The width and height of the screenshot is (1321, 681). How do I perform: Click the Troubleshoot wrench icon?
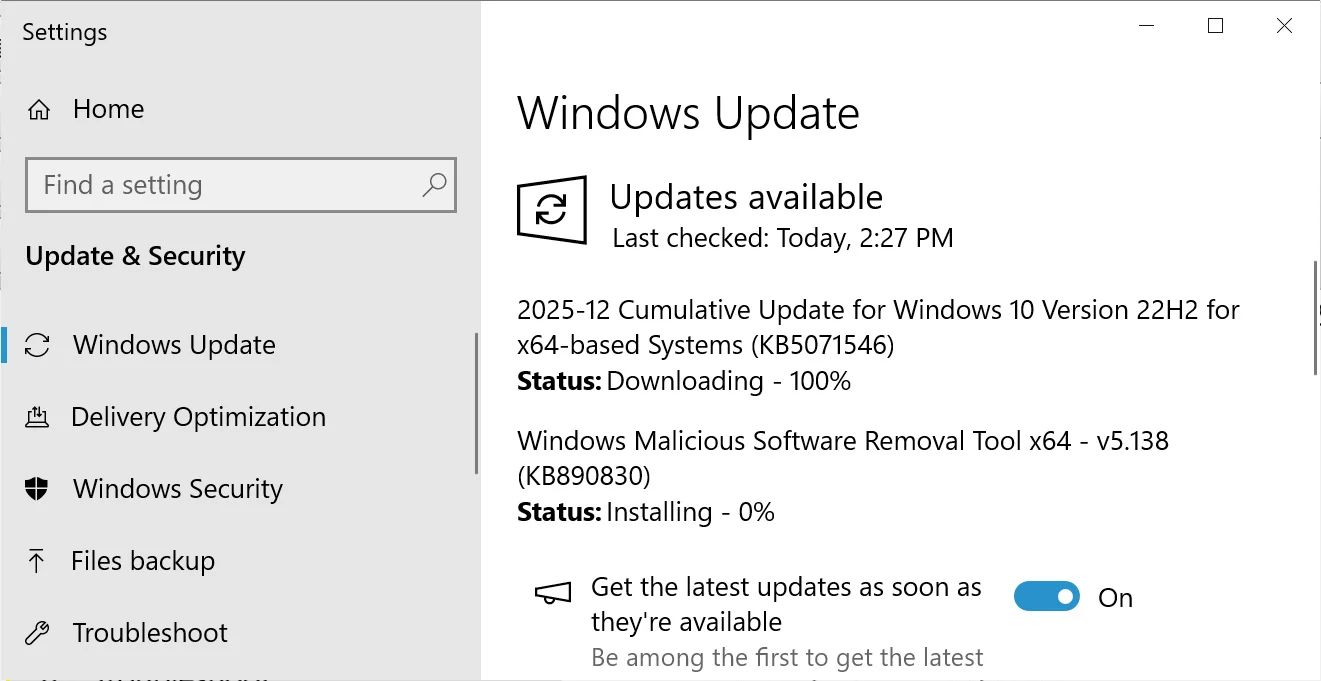click(37, 632)
